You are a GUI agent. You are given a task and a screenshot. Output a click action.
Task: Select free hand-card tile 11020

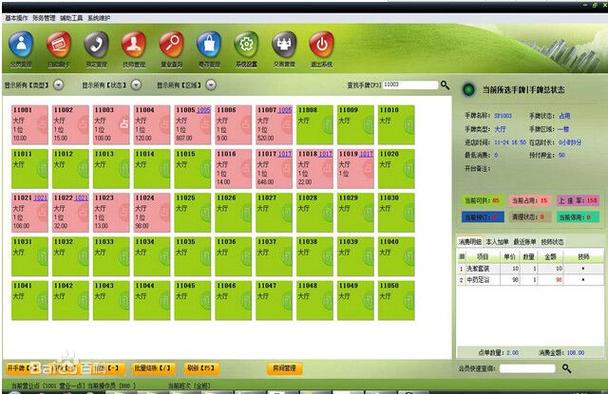point(396,169)
